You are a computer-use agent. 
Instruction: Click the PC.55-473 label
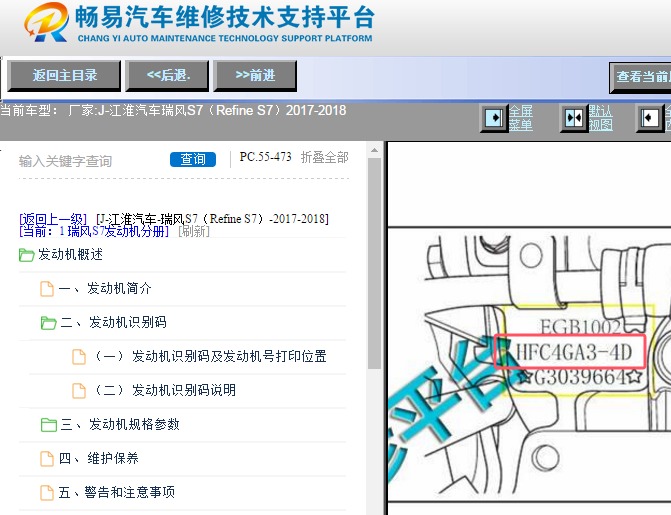[265, 157]
